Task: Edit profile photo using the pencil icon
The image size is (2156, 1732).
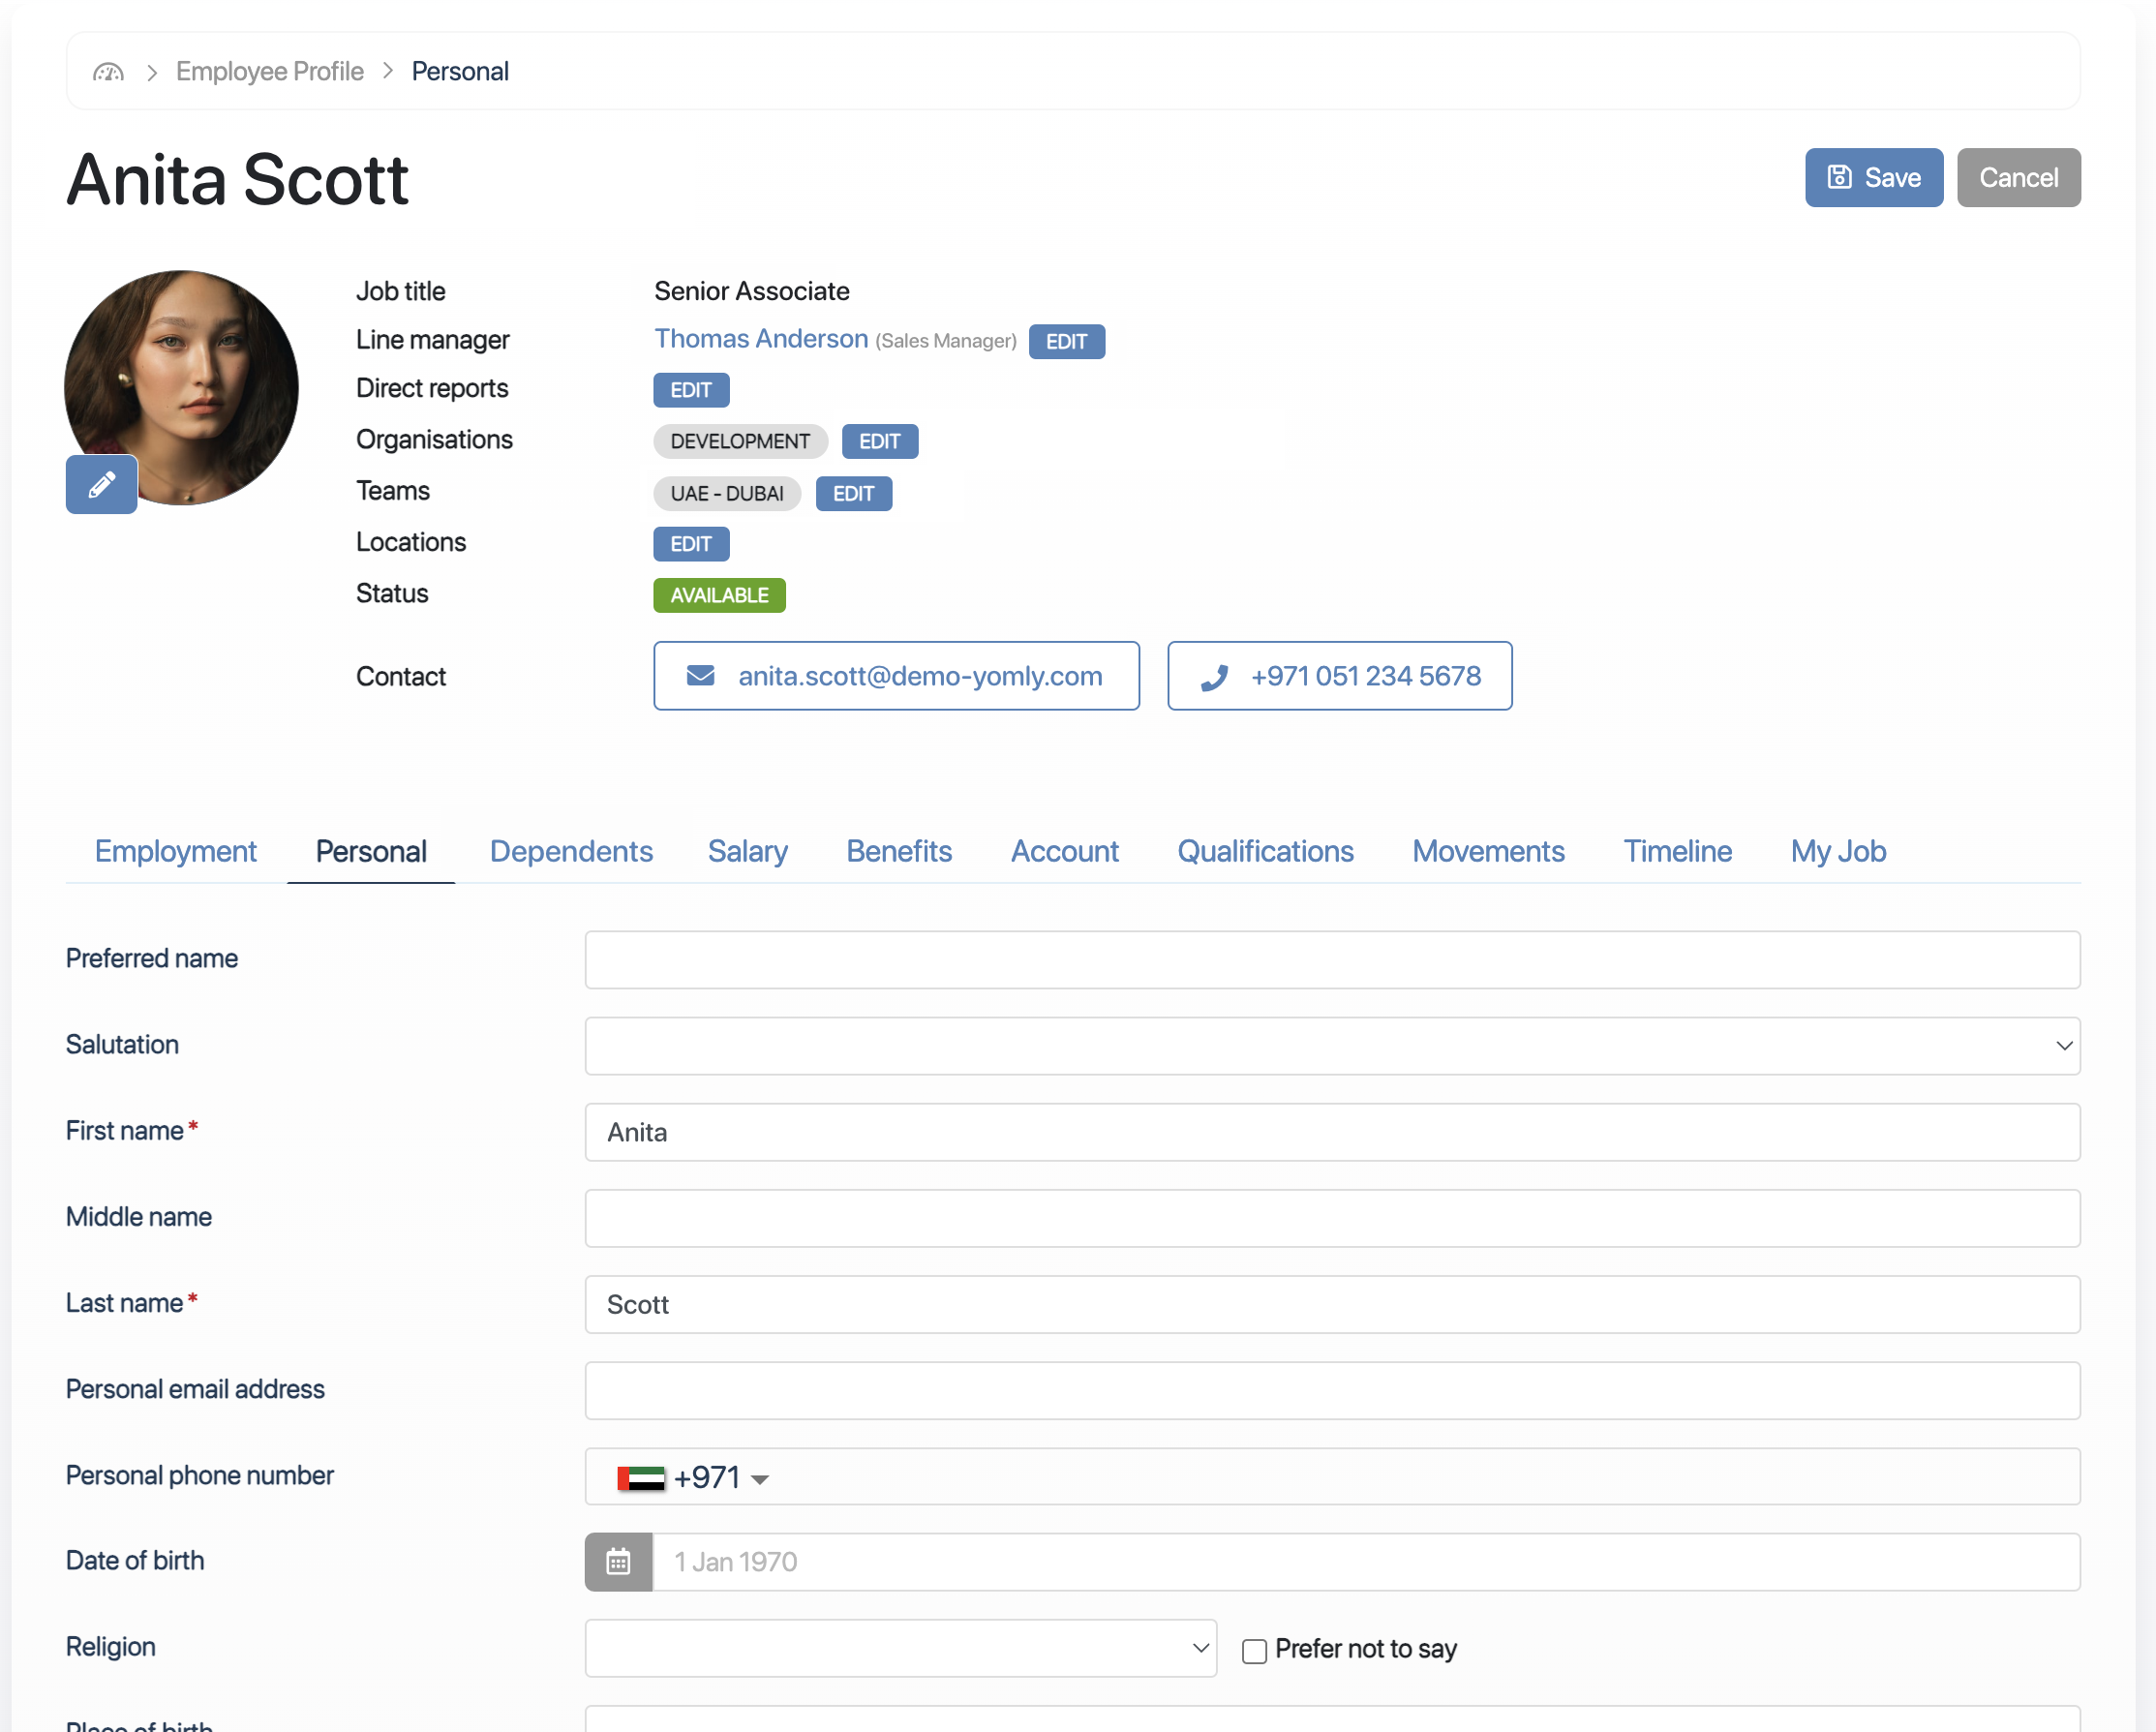Action: (100, 484)
